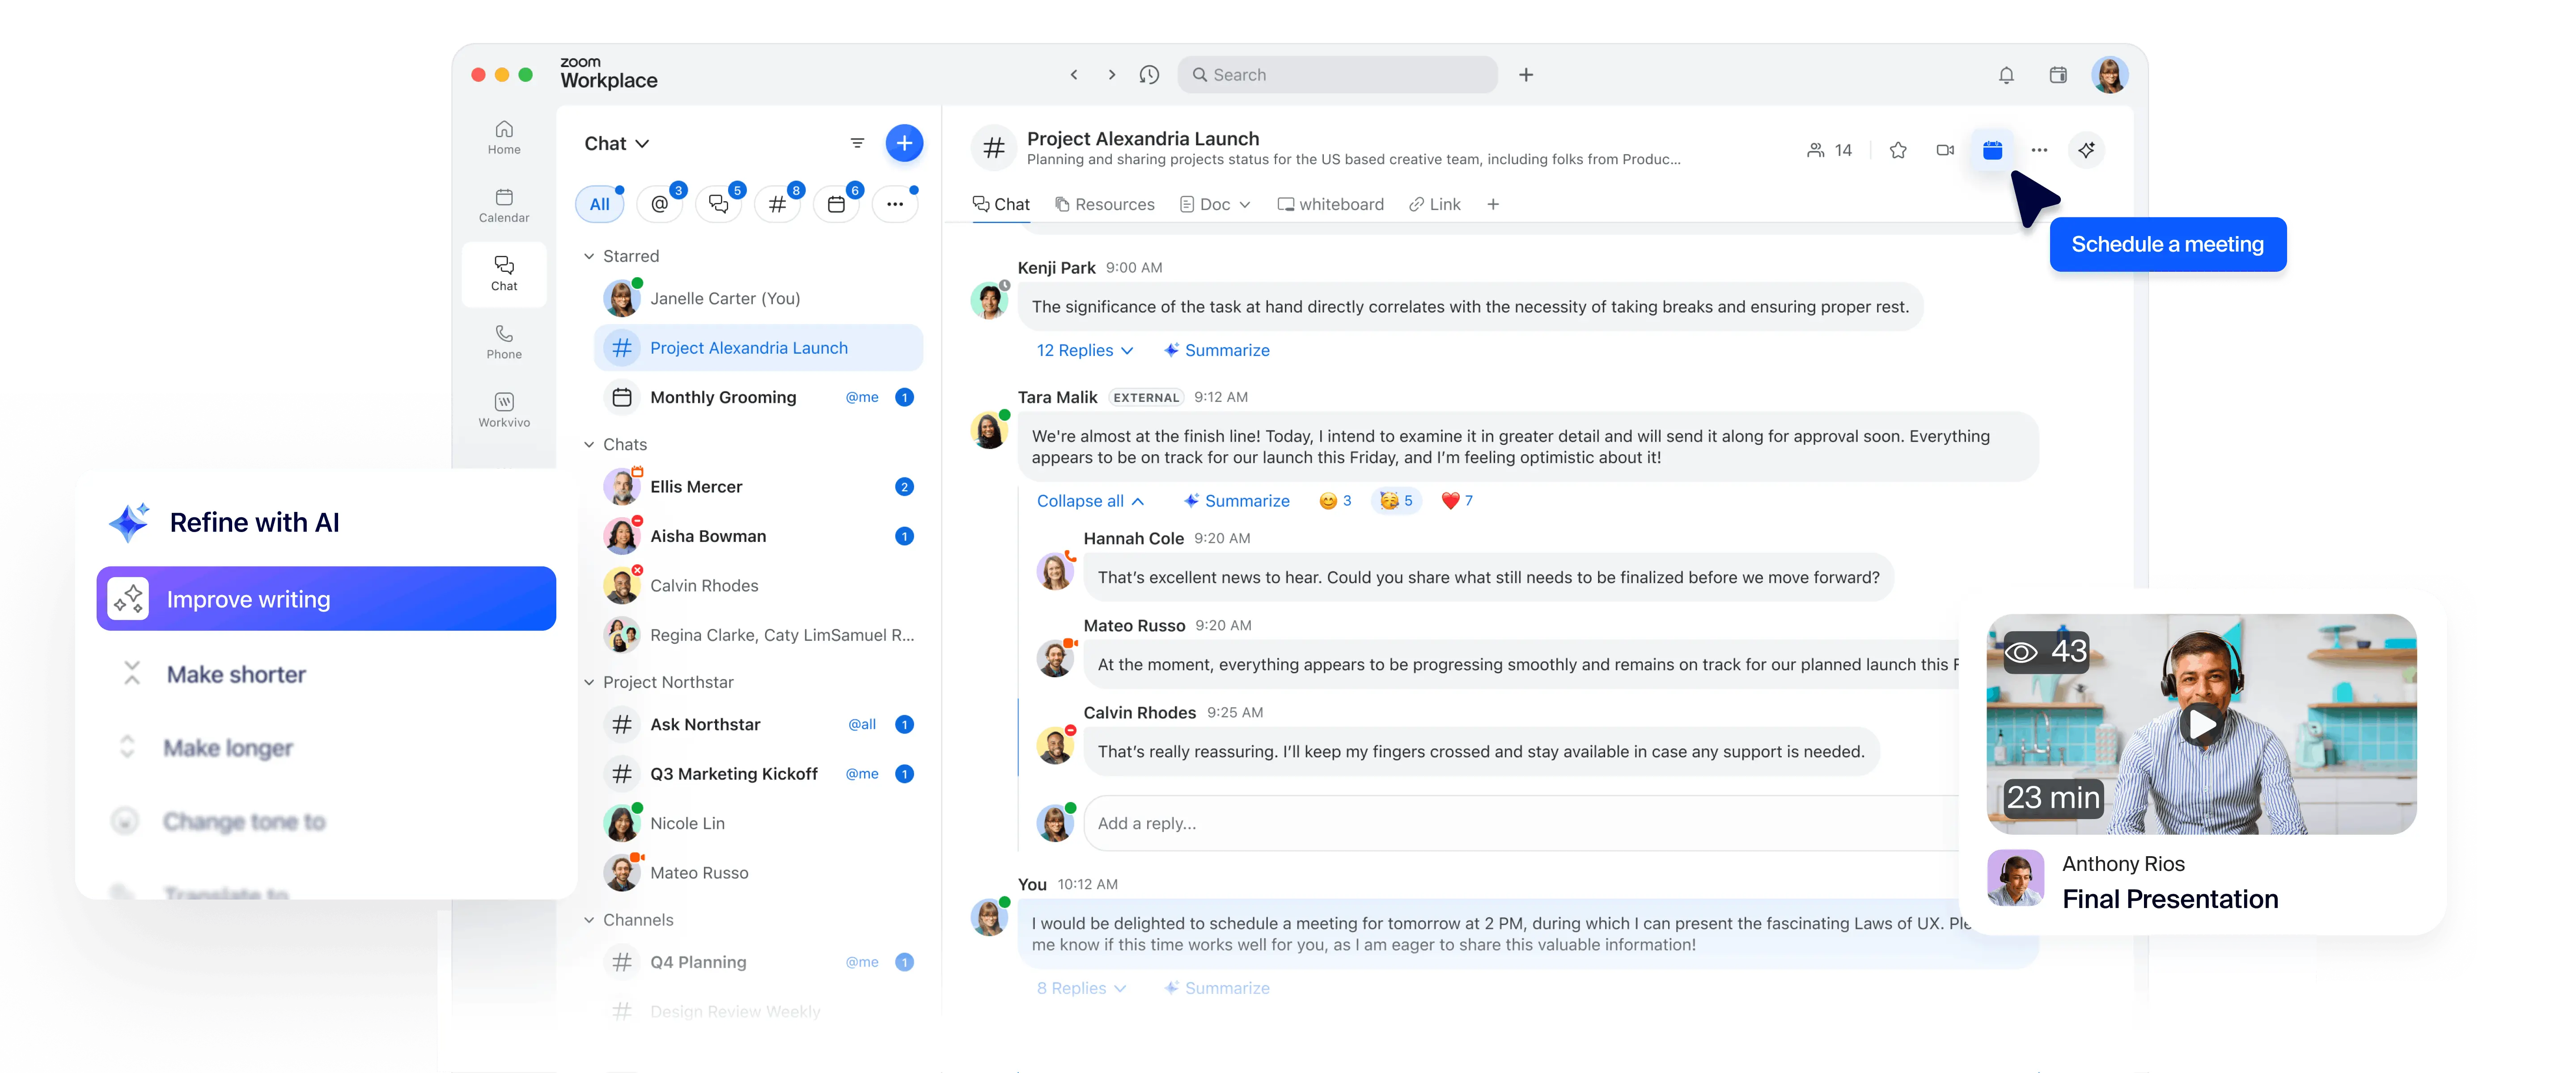
Task: Go back with the left arrow
Action: click(1074, 75)
